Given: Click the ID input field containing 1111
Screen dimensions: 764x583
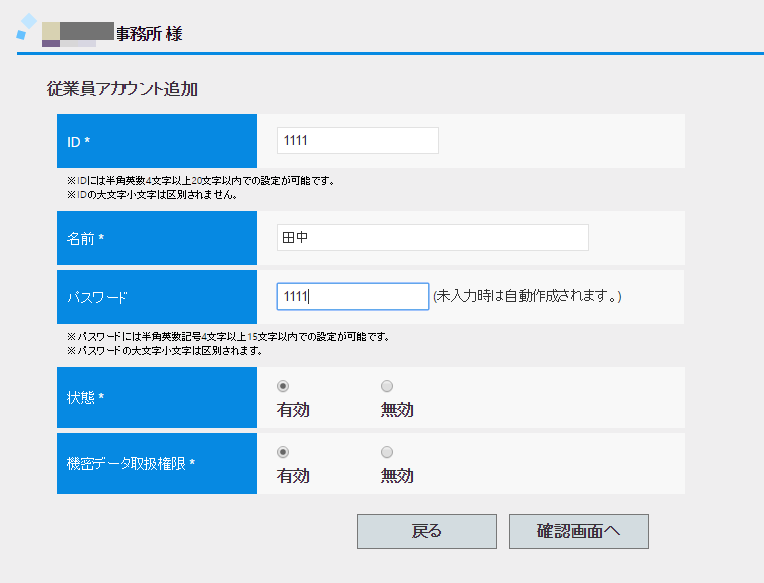Looking at the screenshot, I should coord(357,141).
